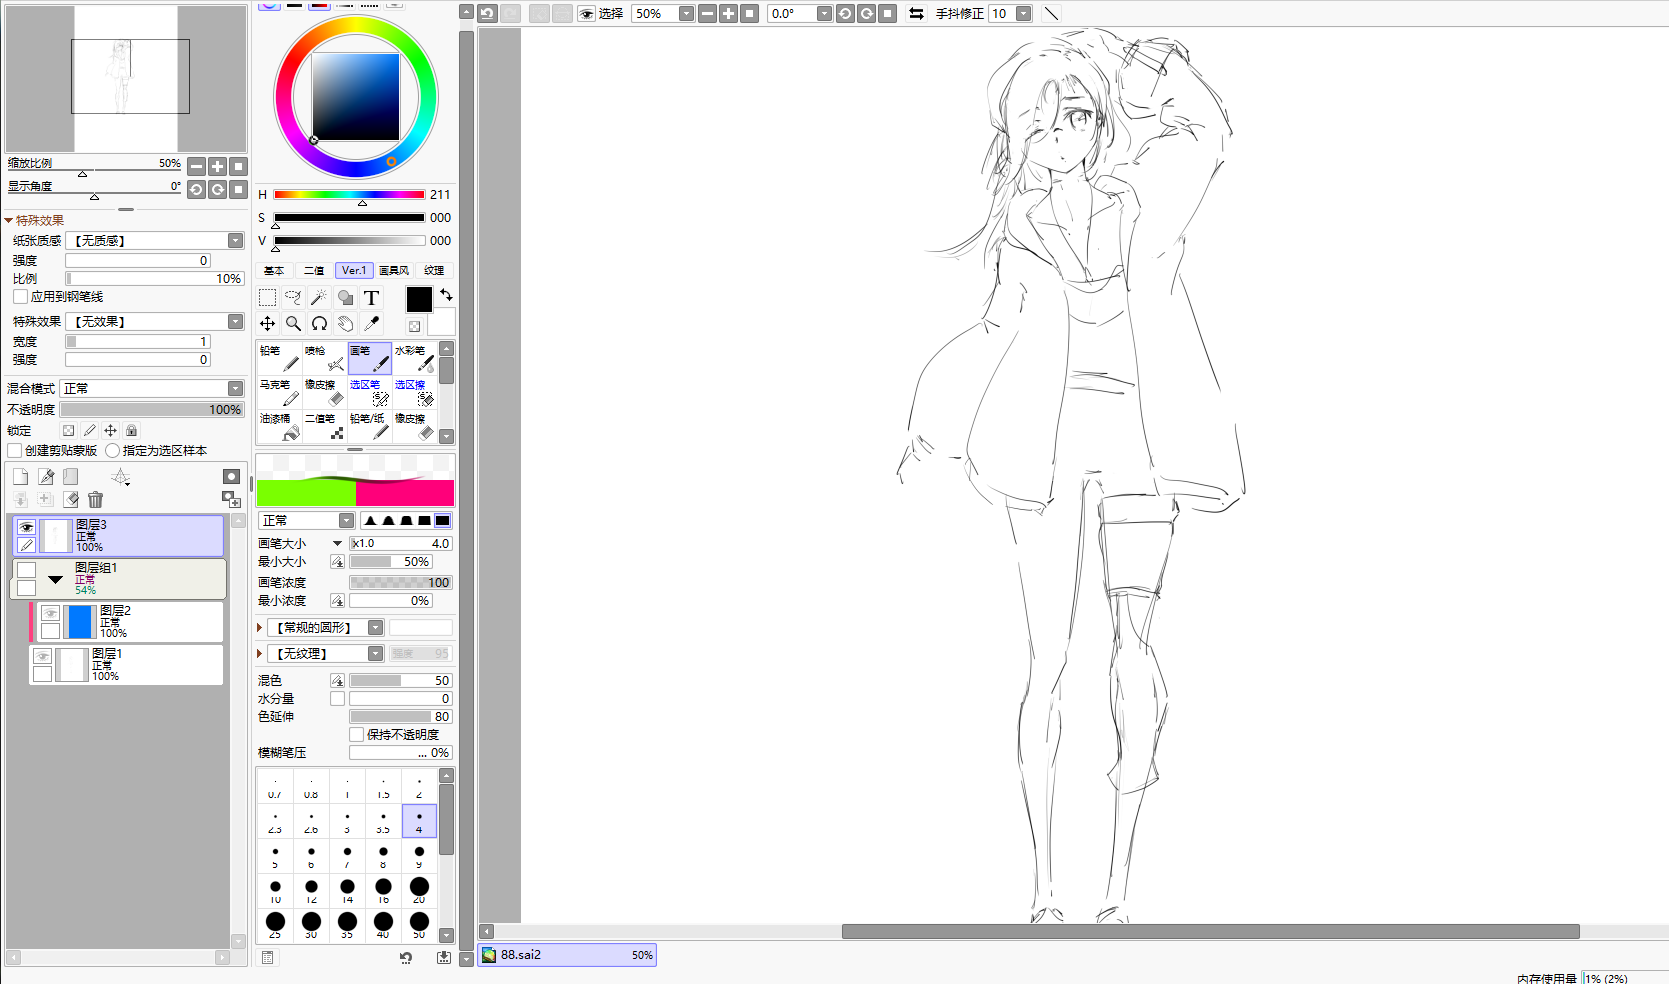
Task: Open the 纸张质感 dropdown
Action: [x=155, y=240]
